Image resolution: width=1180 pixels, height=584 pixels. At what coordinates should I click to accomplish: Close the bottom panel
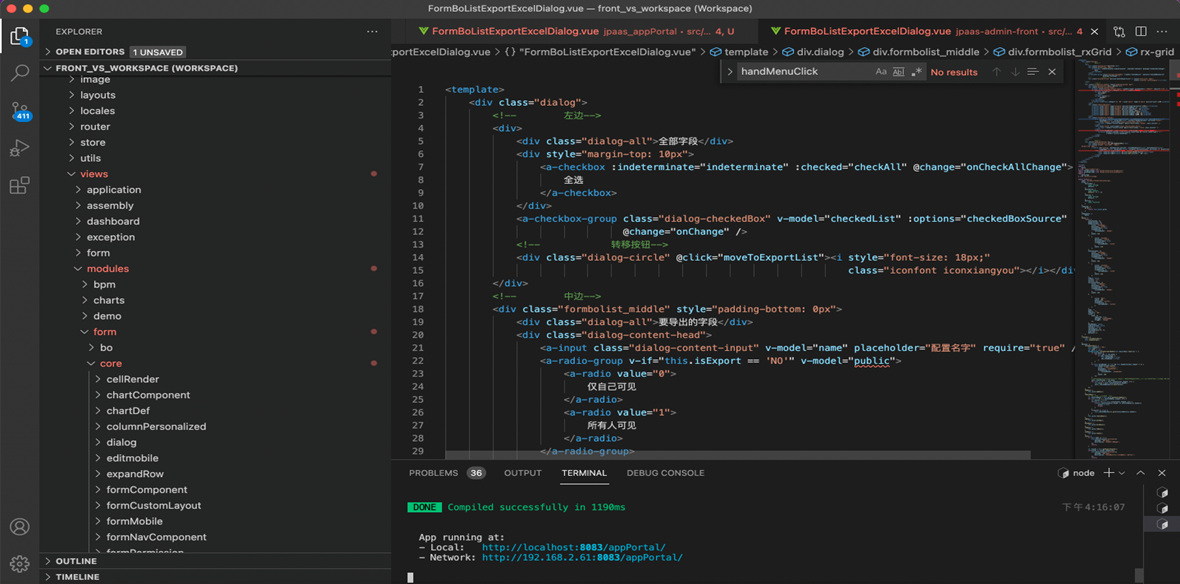(x=1163, y=473)
